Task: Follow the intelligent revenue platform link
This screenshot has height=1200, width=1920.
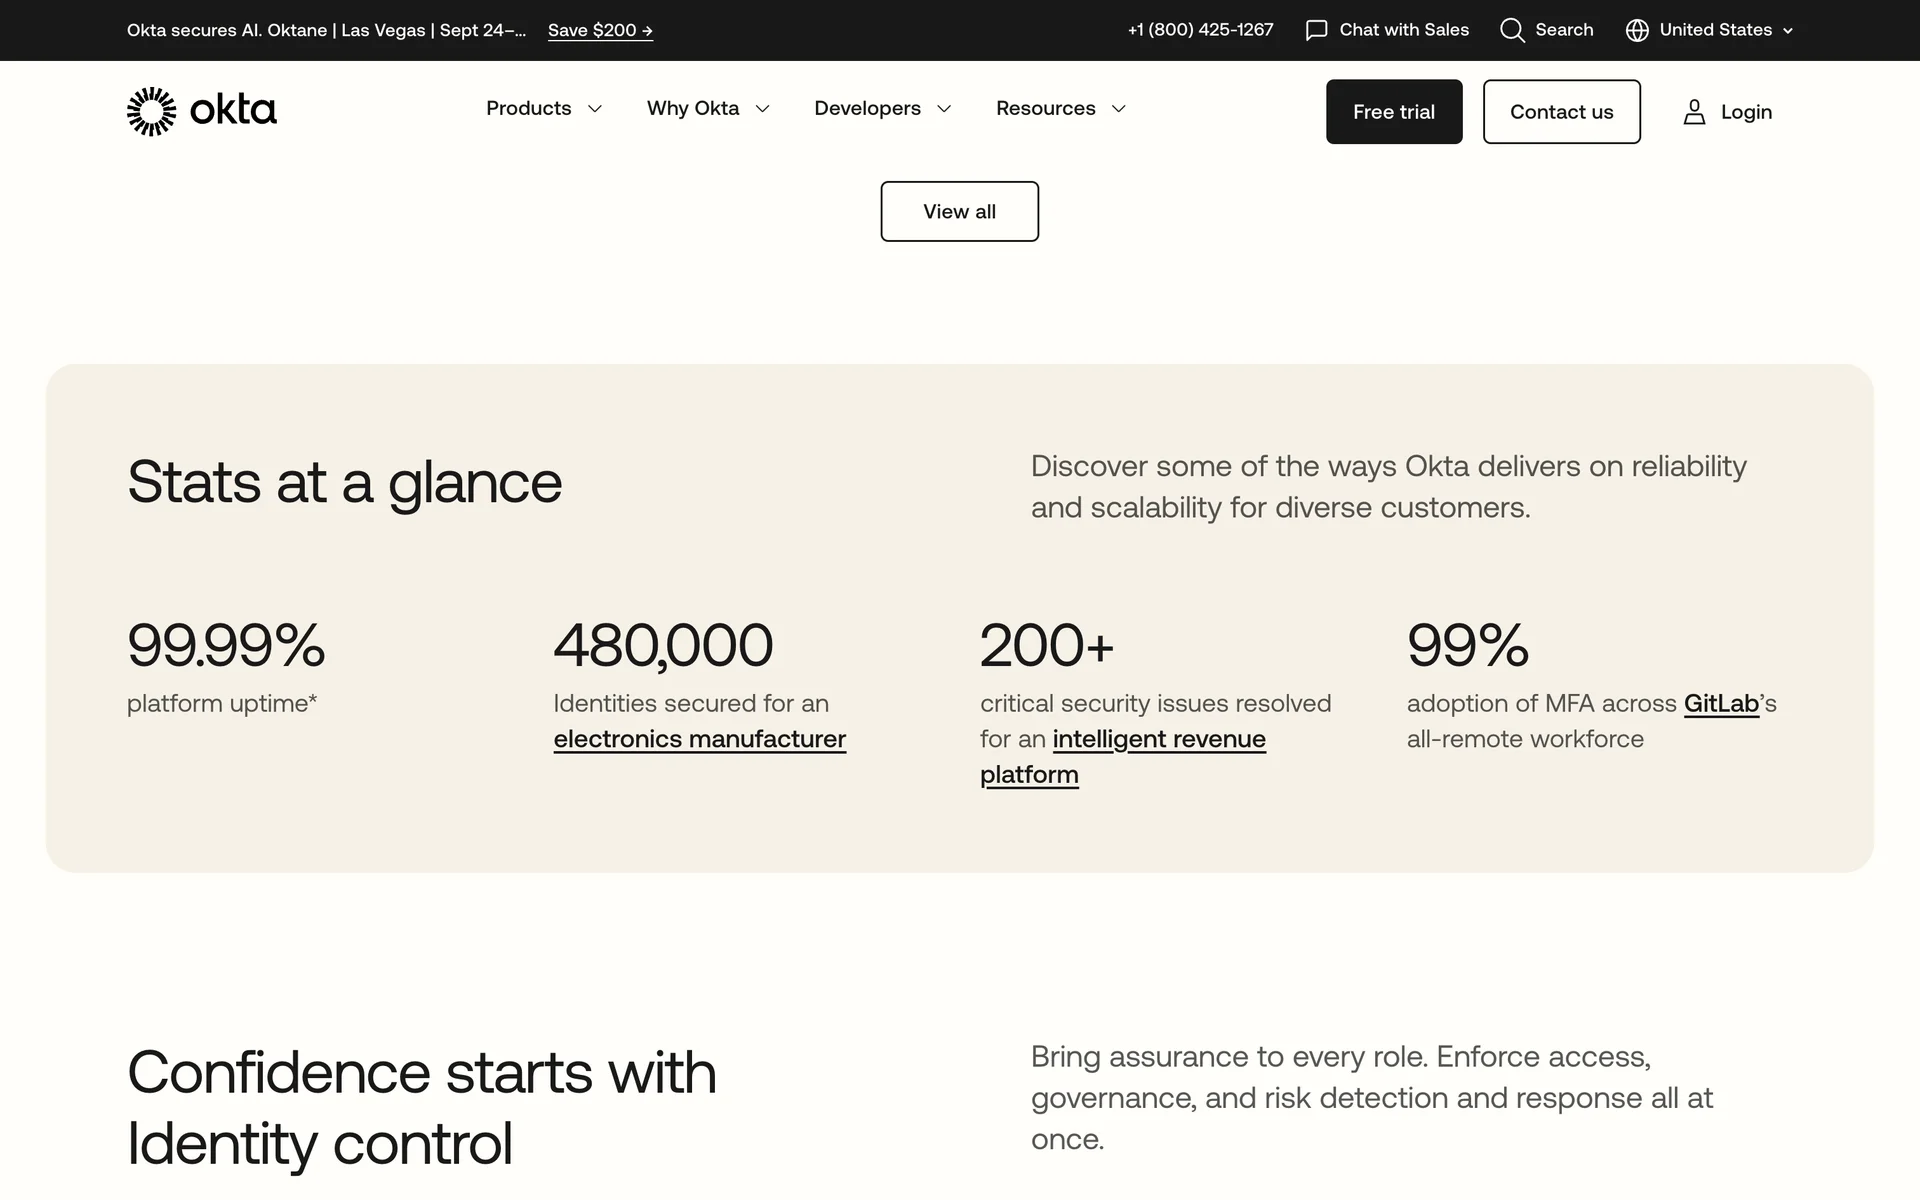Action: 1158,739
